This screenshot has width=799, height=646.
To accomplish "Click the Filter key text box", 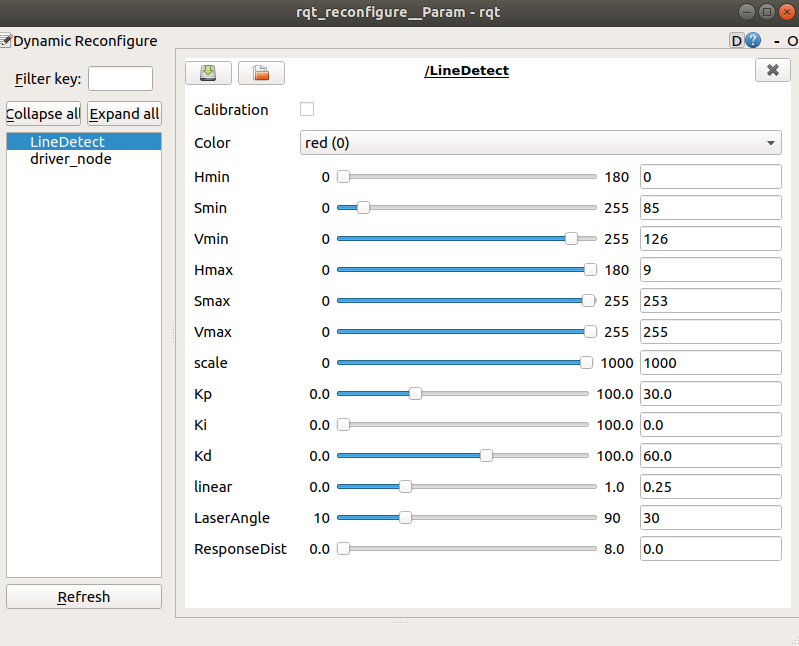I will coord(120,78).
